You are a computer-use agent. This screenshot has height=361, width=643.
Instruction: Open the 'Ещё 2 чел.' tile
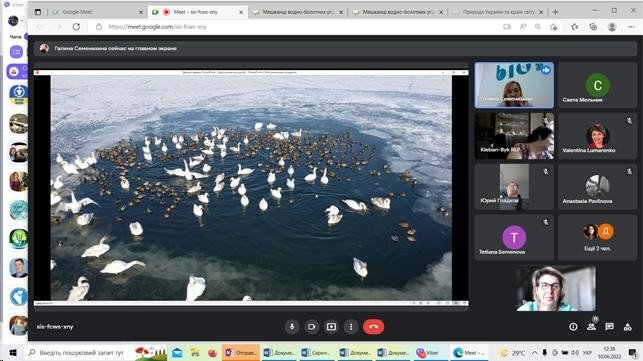(597, 238)
